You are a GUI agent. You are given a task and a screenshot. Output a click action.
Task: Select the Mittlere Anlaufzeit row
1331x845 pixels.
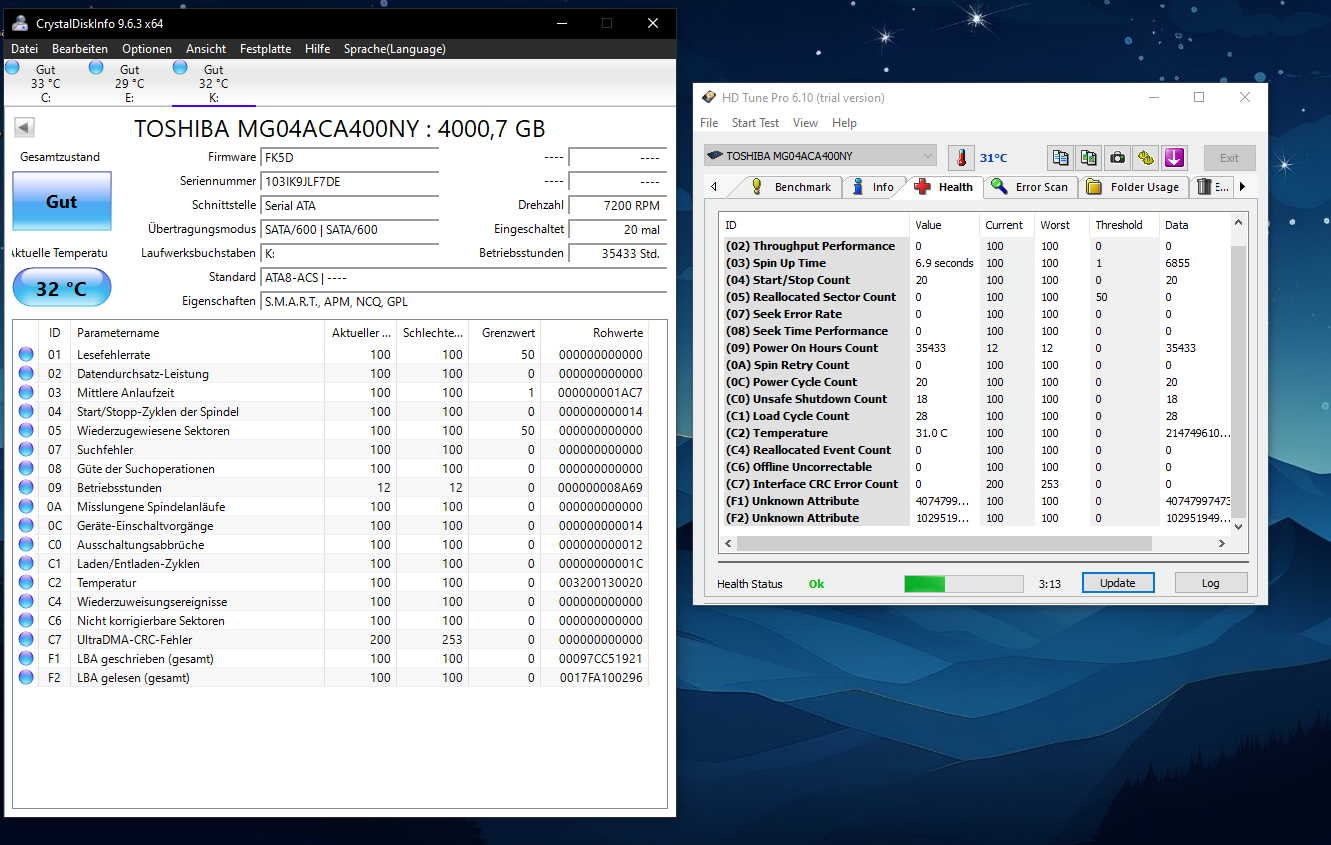tap(332, 392)
